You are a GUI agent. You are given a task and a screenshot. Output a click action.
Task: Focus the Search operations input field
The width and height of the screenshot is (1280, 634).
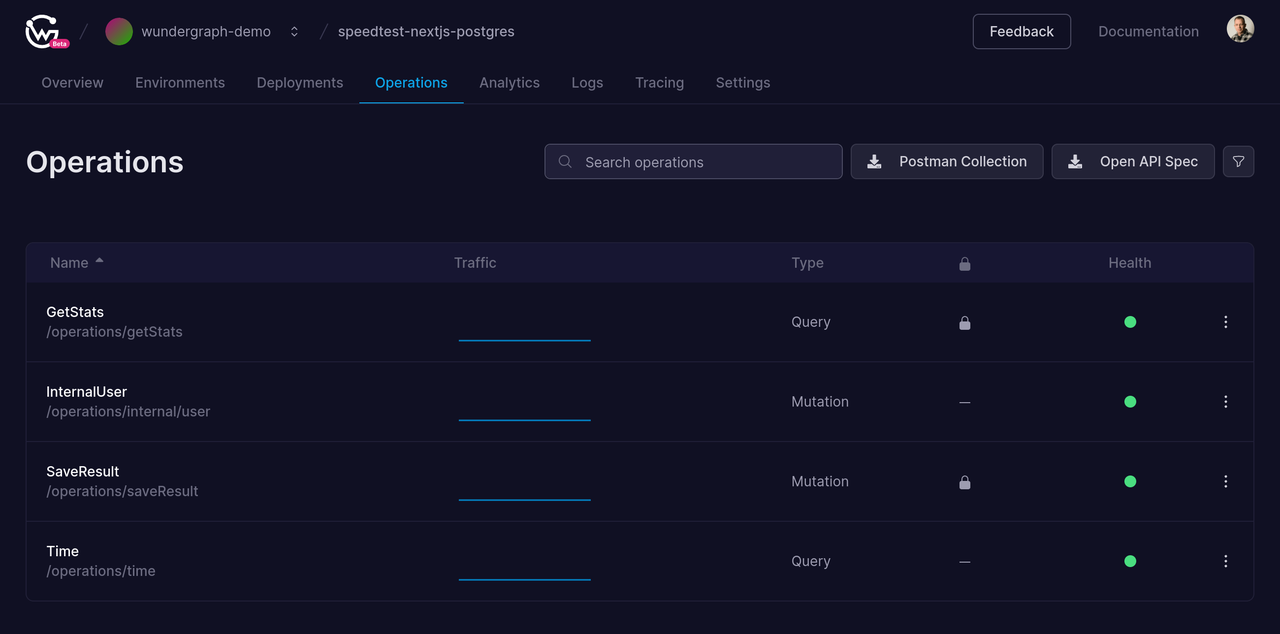click(x=700, y=162)
